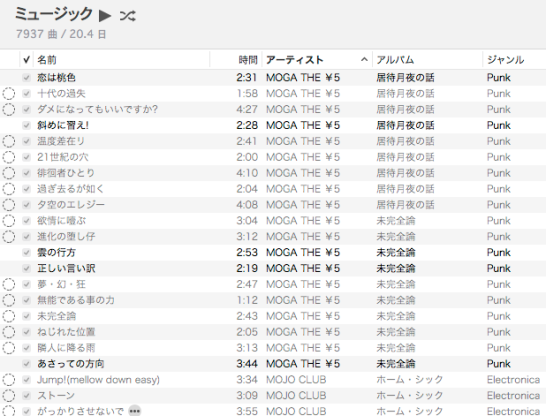Select the song 恋は桃色
Screen dimensions: 546x416
[x=56, y=78]
